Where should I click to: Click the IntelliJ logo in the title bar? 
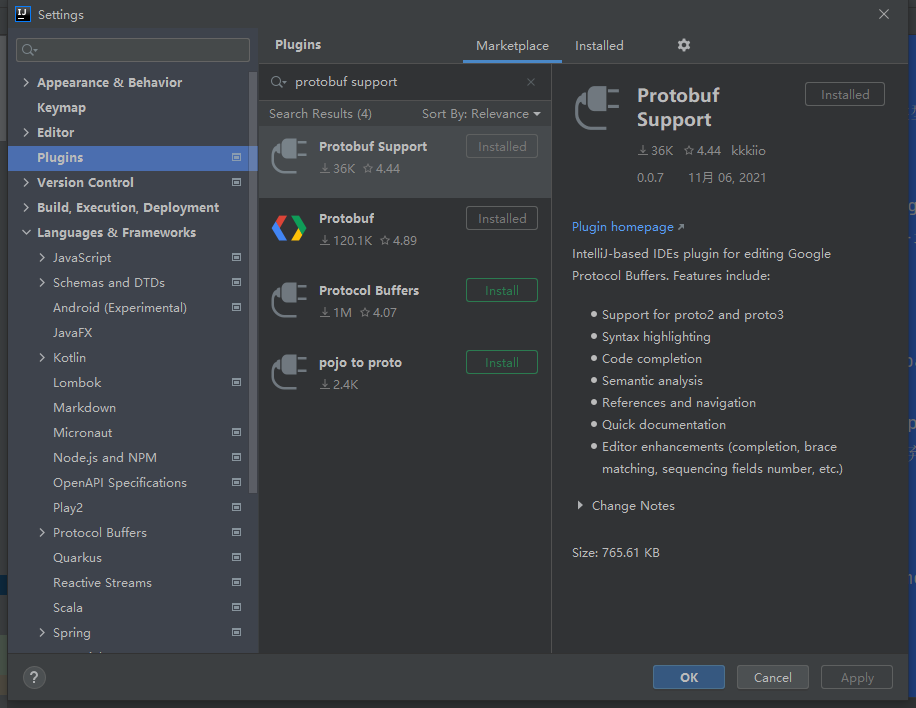coord(22,14)
